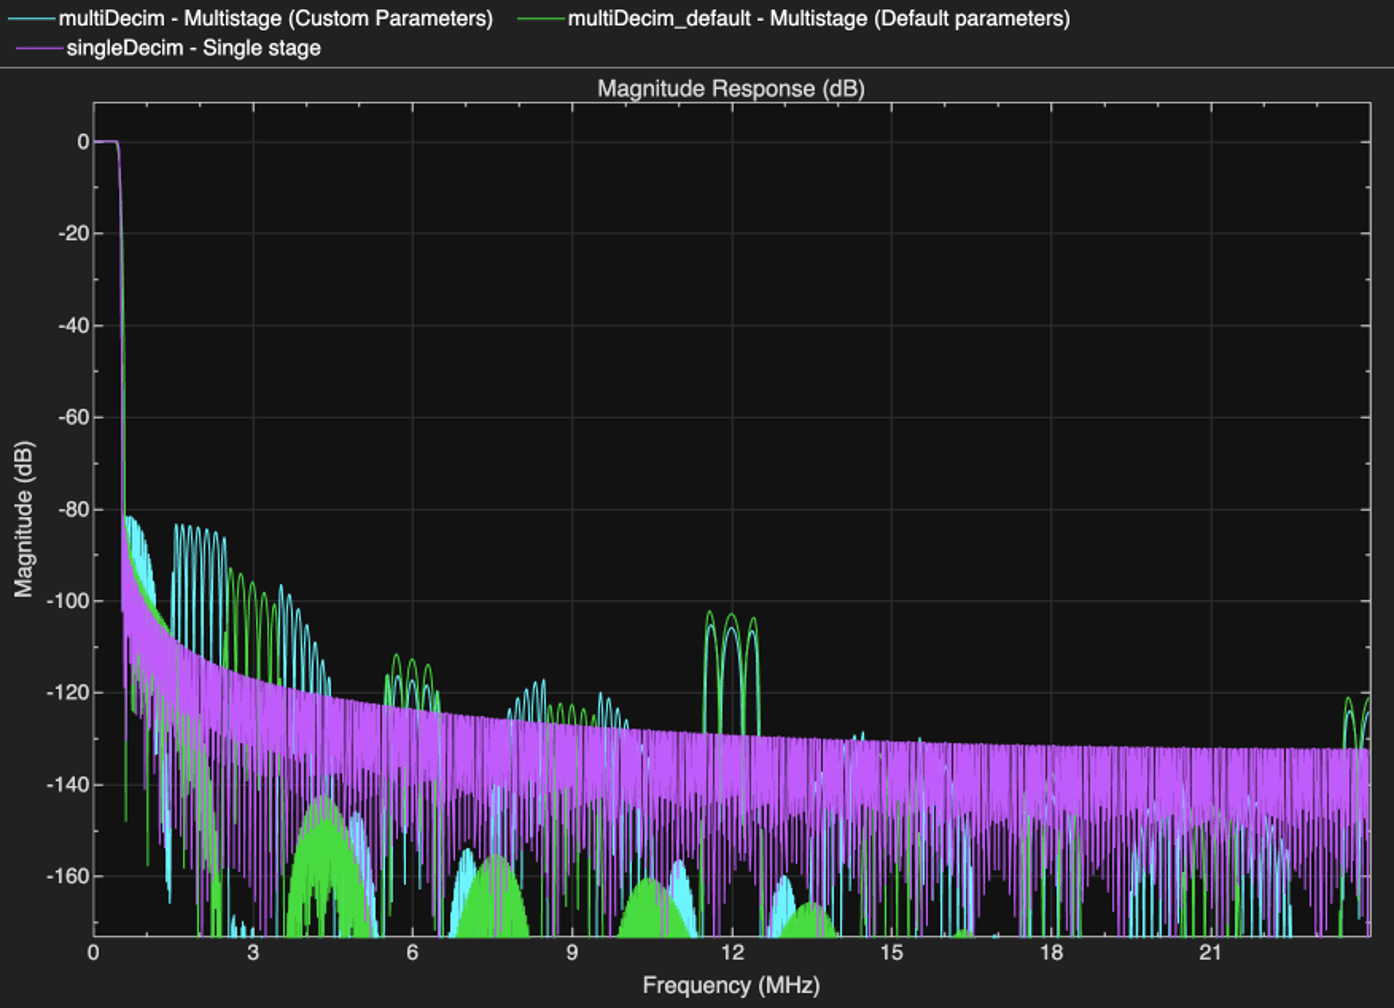The height and width of the screenshot is (1008, 1394).
Task: Toggle the singleDecim Single stage legend entry
Action: tap(193, 48)
